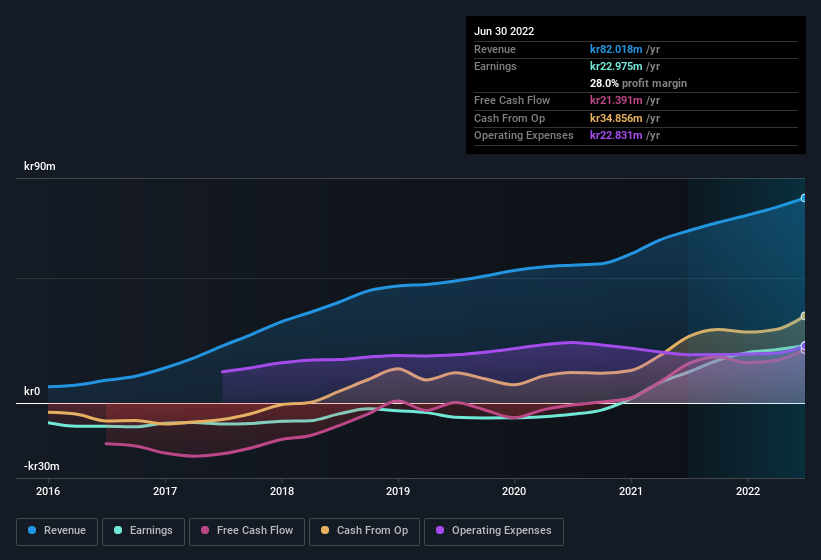Click the Revenue label in the tooltip
Image resolution: width=821 pixels, height=560 pixels.
click(495, 49)
